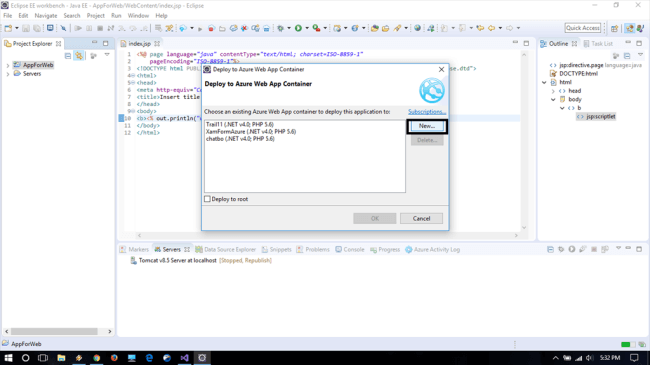Screen dimensions: 650x365
Task: Click the Quick Access input field
Action: tap(582, 28)
